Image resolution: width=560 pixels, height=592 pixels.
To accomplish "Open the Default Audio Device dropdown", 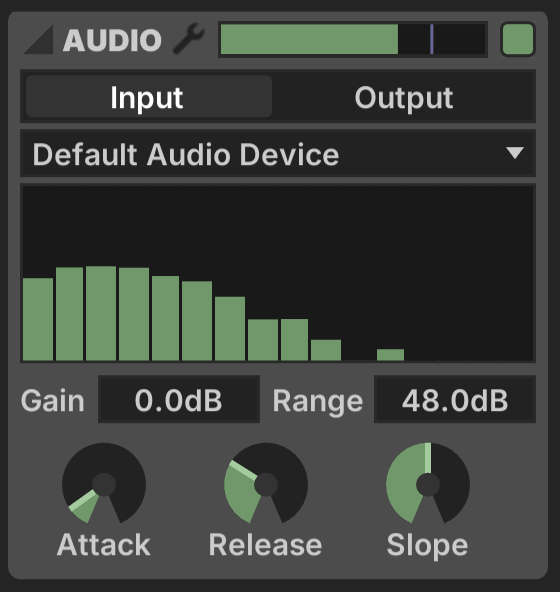I will (278, 153).
